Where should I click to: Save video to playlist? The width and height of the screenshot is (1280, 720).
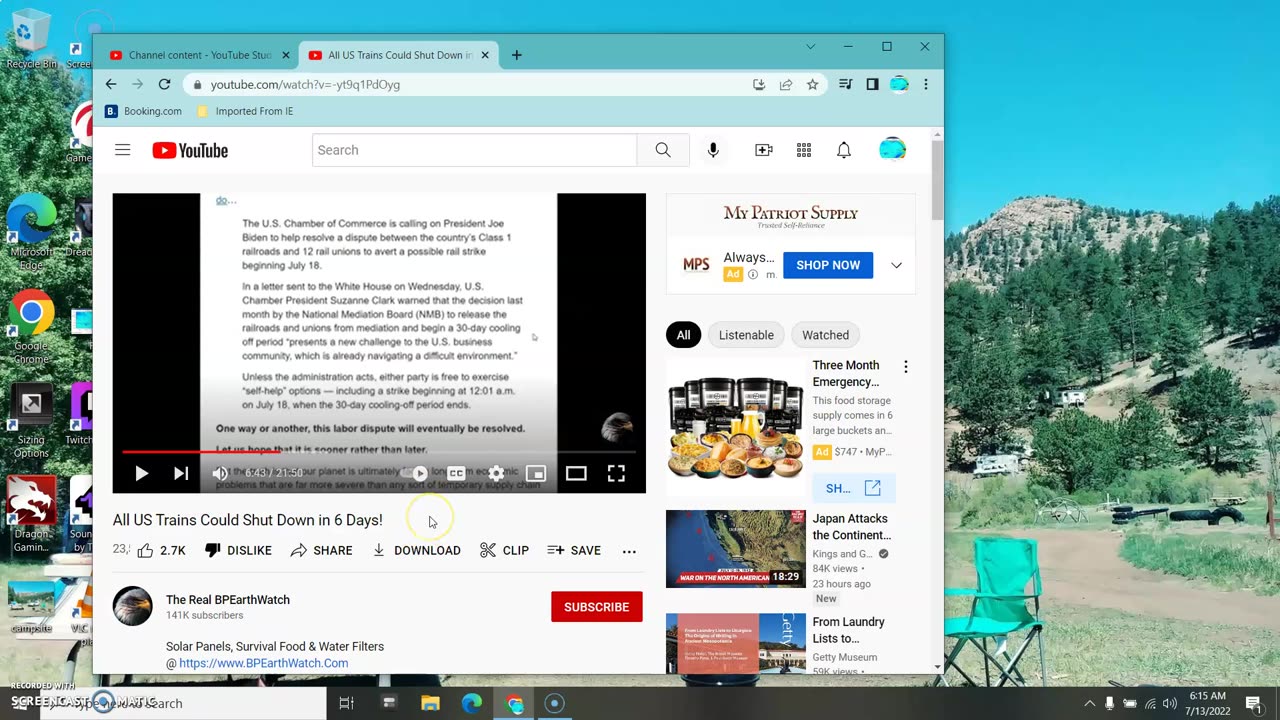pos(574,550)
